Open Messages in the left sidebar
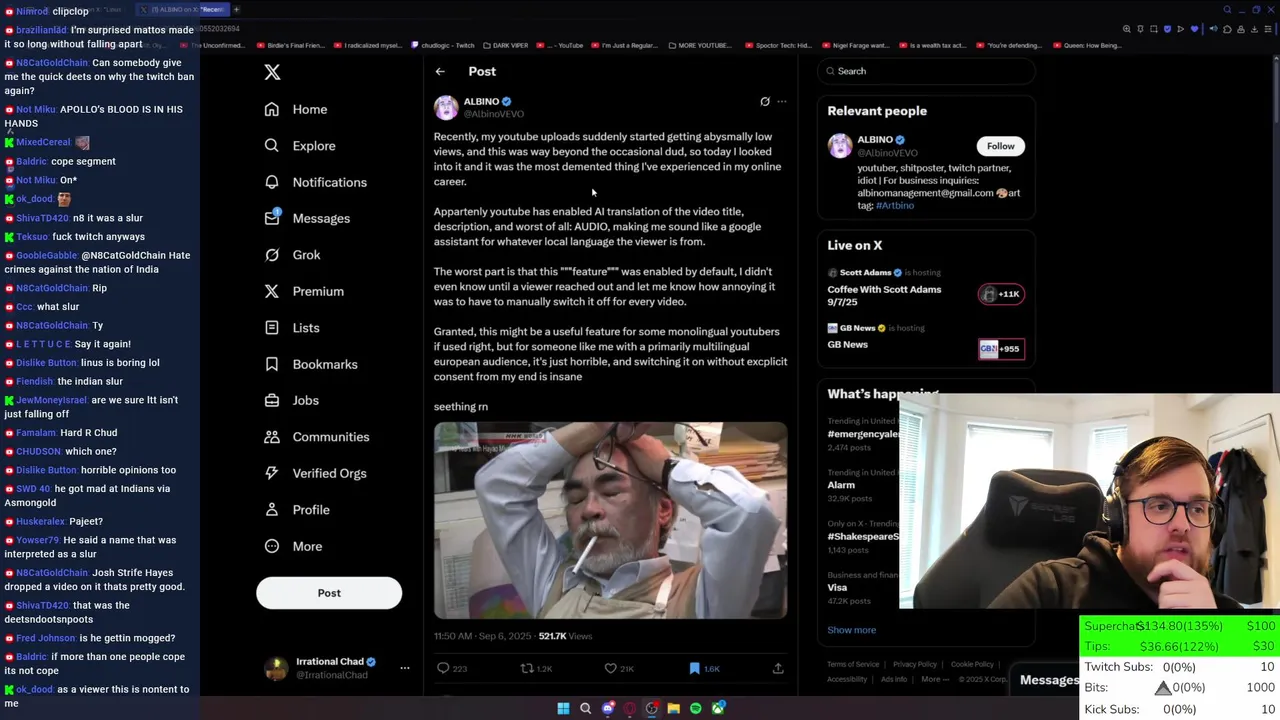Image resolution: width=1280 pixels, height=720 pixels. click(306, 218)
